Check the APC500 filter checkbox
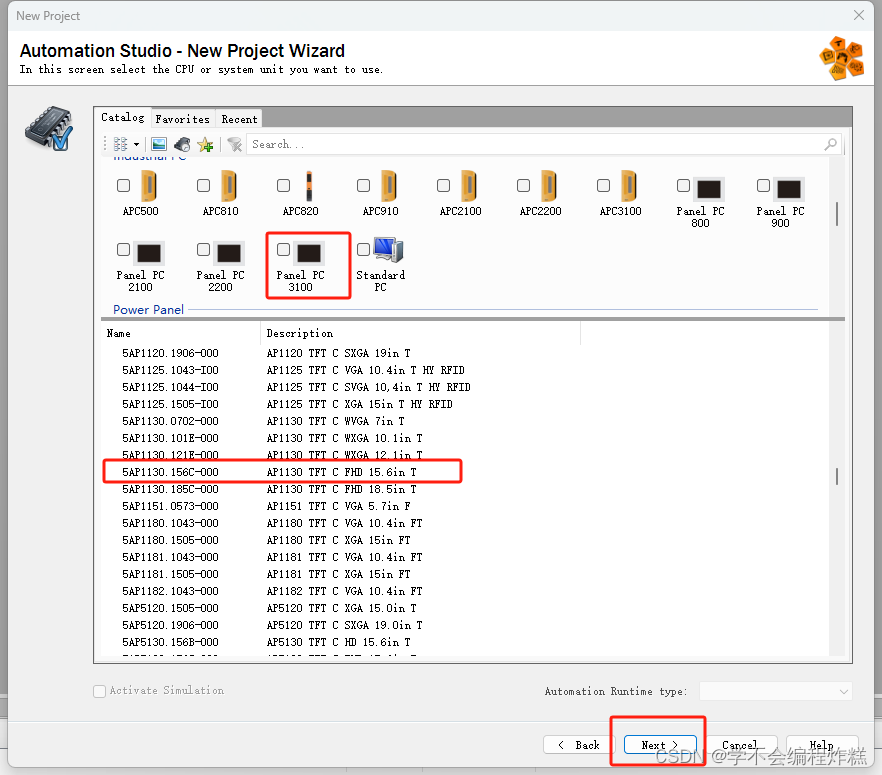Screen dimensions: 882x775 [123, 185]
